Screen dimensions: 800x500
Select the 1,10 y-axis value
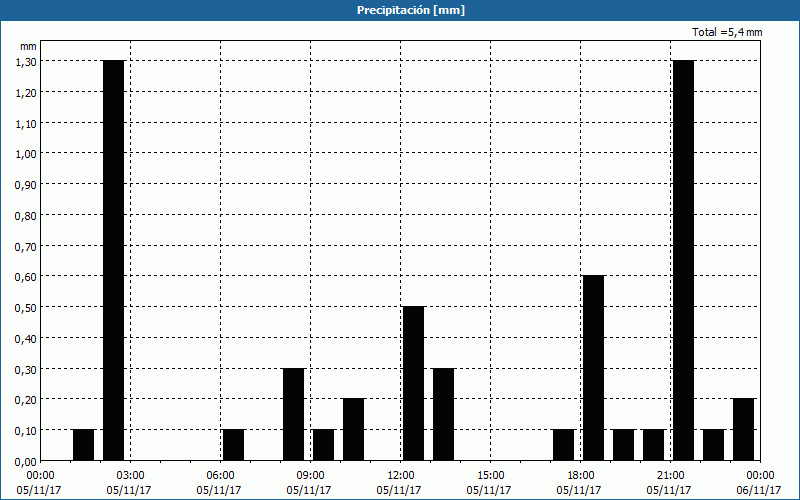point(26,123)
